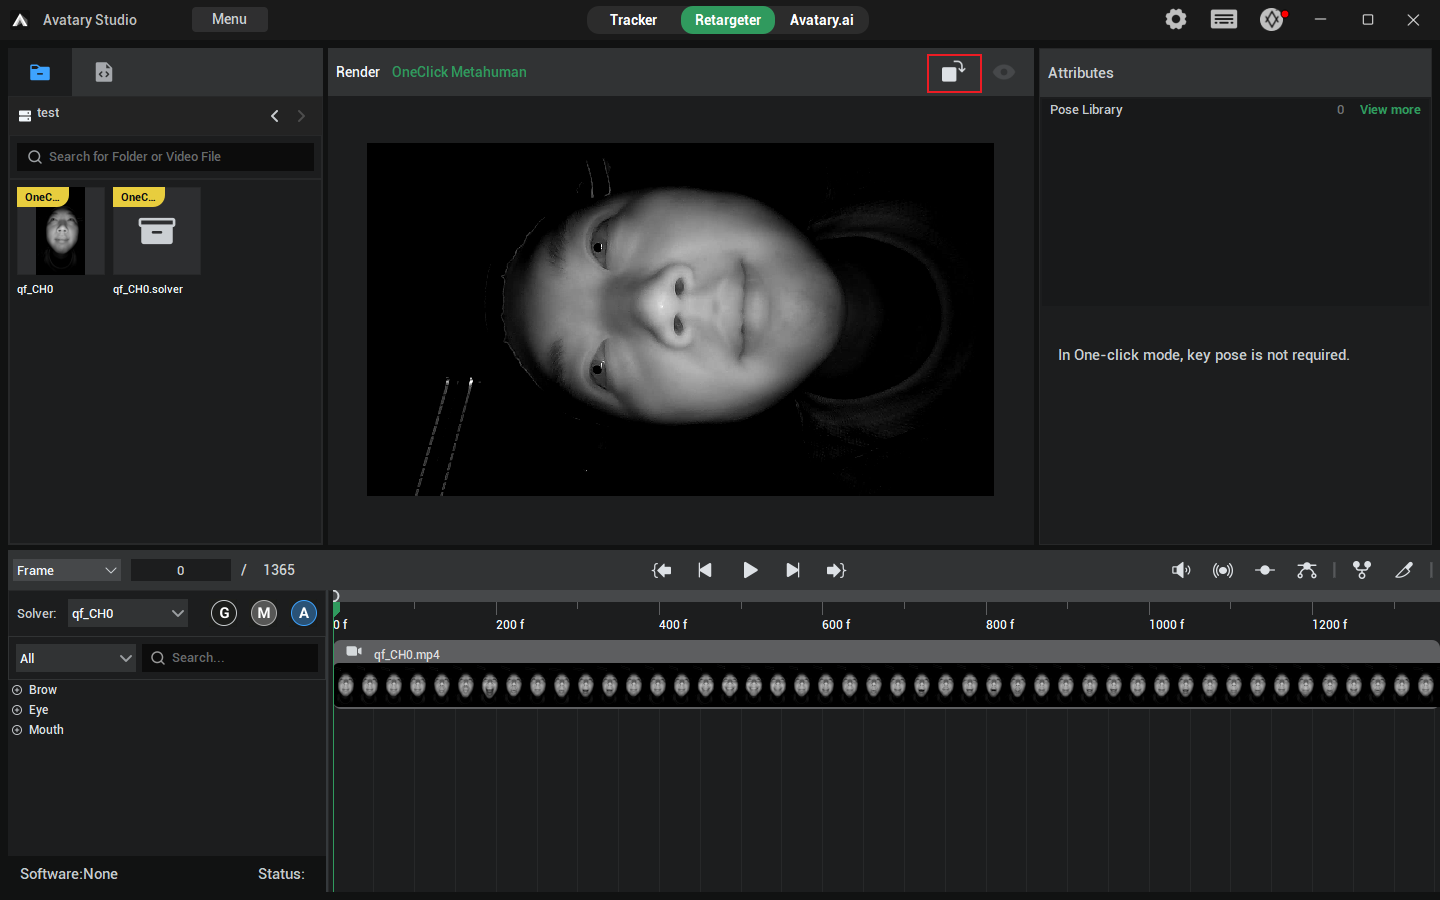This screenshot has width=1440, height=900.
Task: Toggle the A mode button
Action: coord(304,613)
